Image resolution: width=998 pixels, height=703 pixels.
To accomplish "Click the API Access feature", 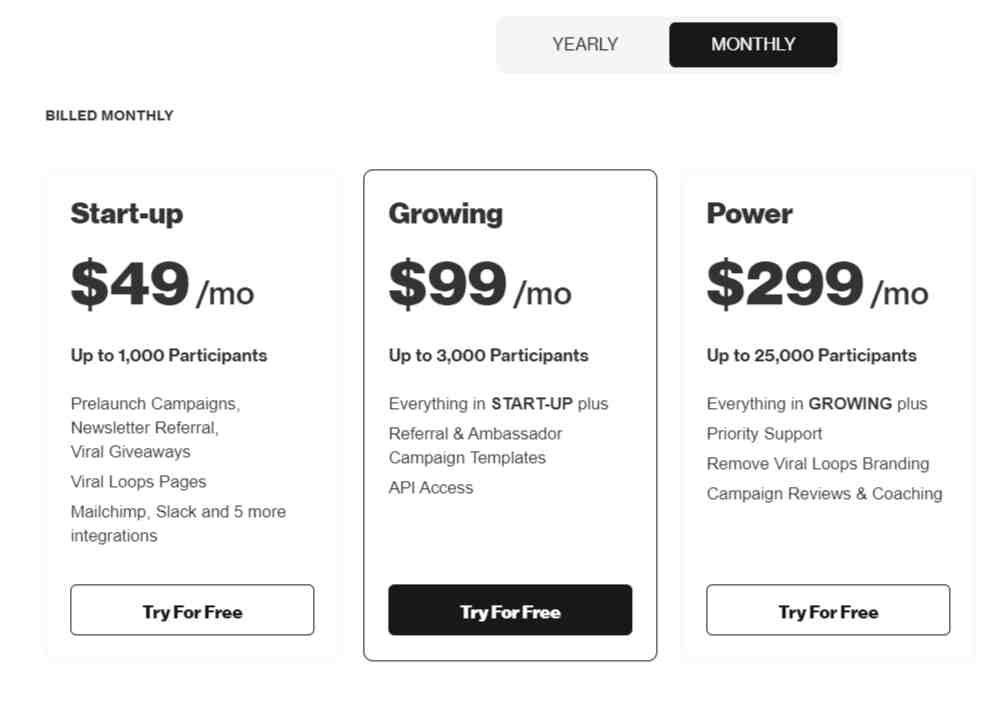I will (431, 488).
